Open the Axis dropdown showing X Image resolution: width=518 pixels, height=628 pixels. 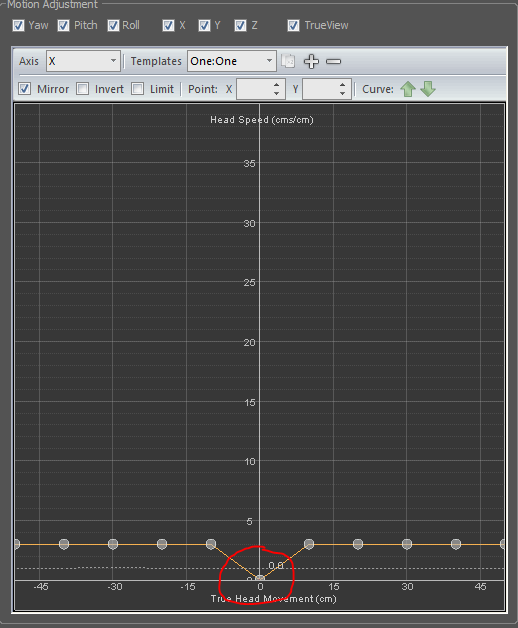pos(83,61)
